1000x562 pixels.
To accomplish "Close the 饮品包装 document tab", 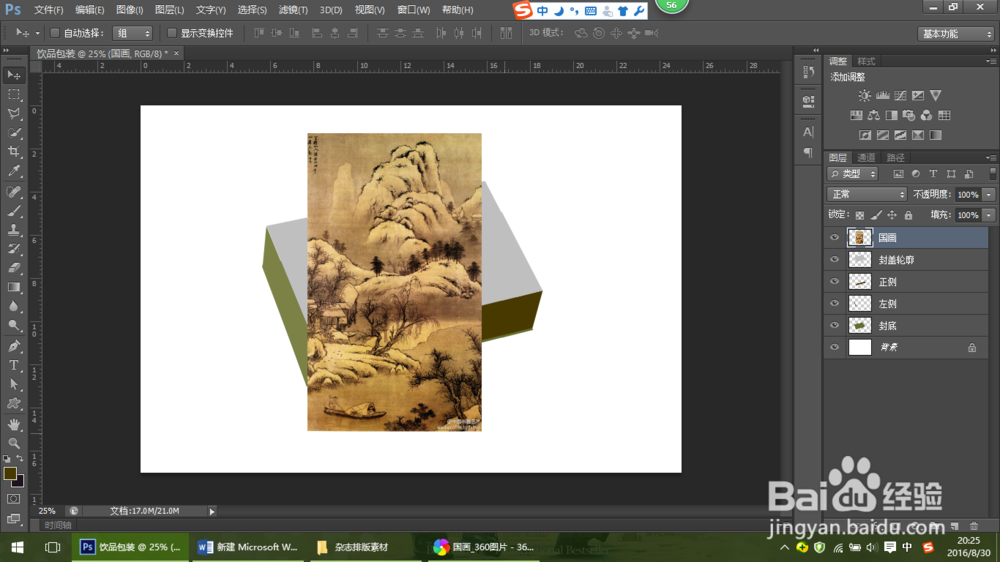I will coord(177,54).
